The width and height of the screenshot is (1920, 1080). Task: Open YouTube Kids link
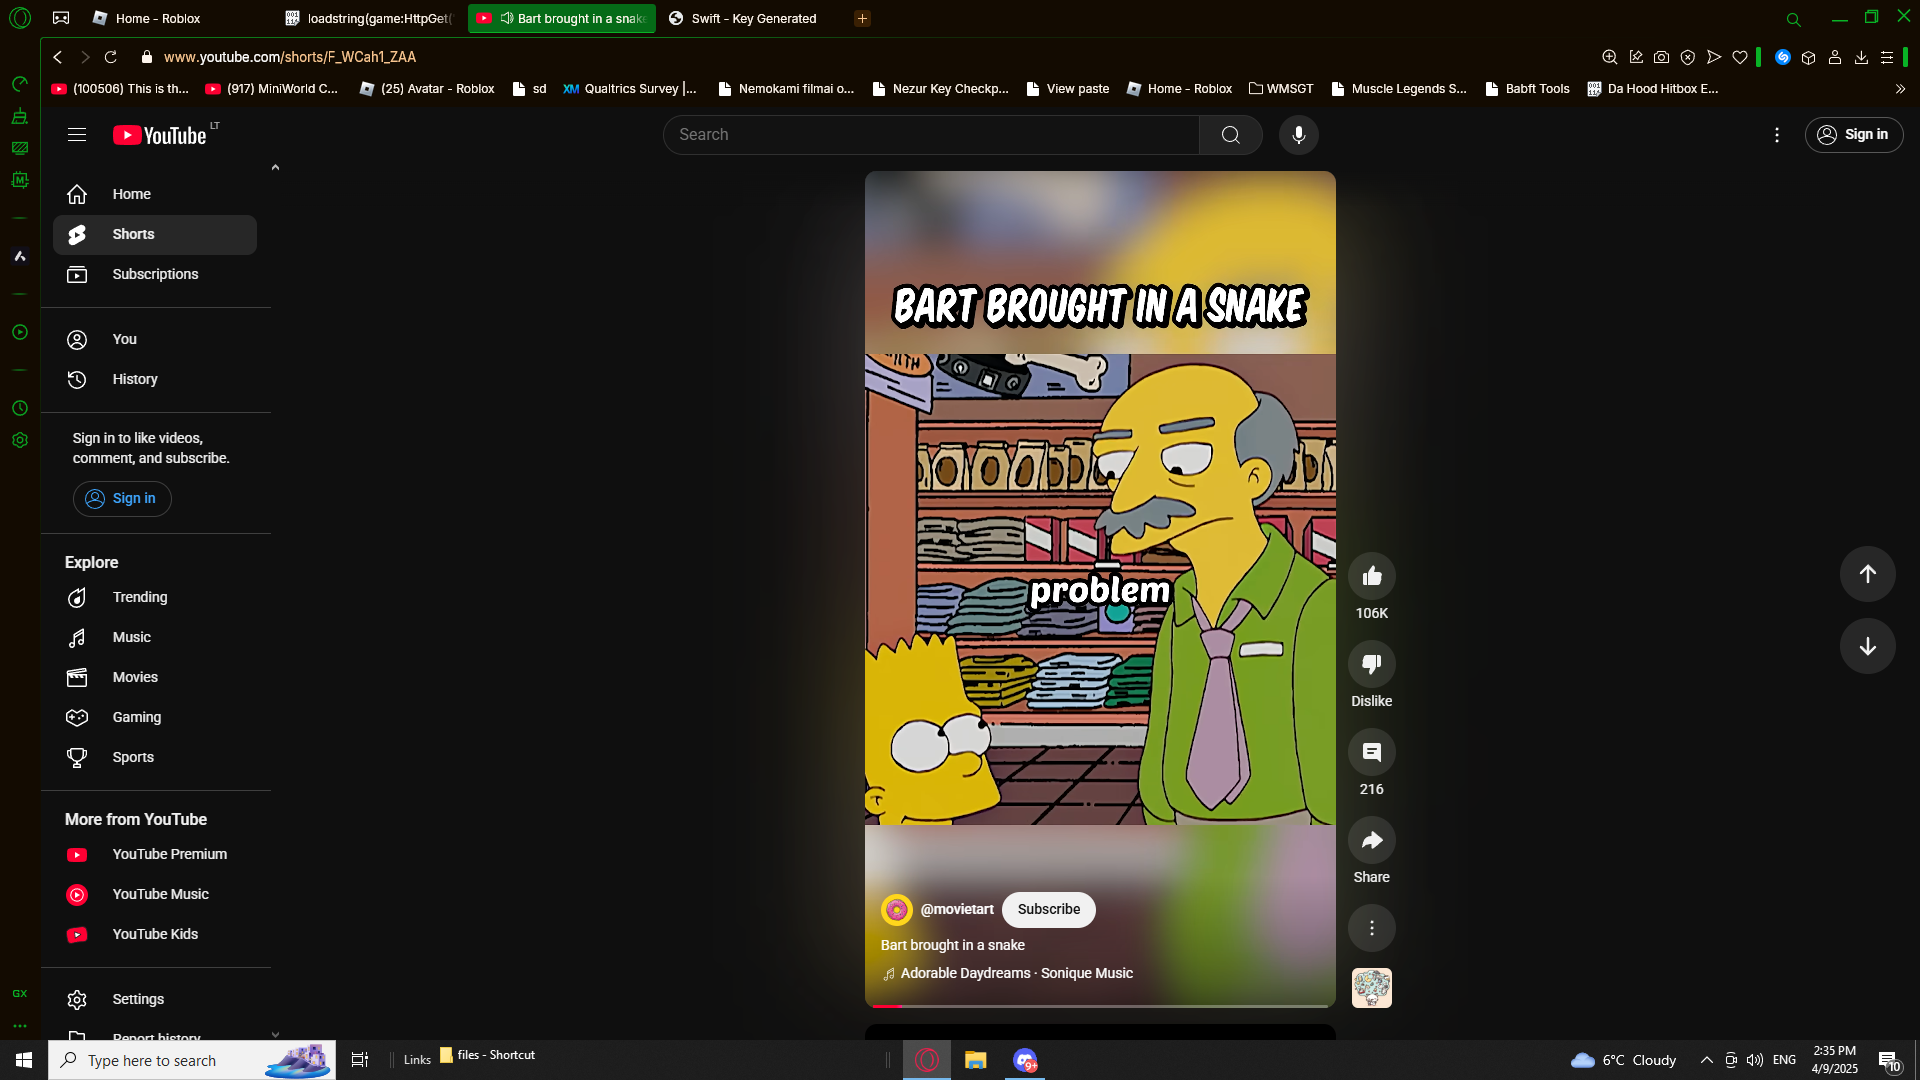point(155,934)
